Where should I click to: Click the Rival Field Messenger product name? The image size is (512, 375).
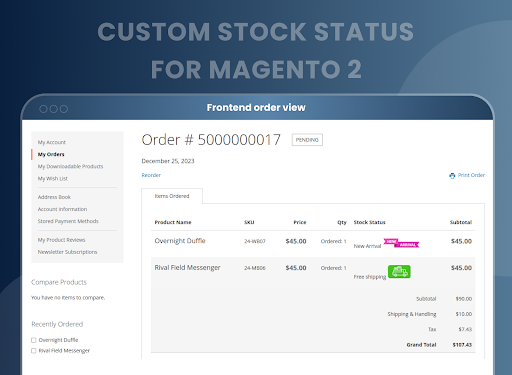coord(187,267)
